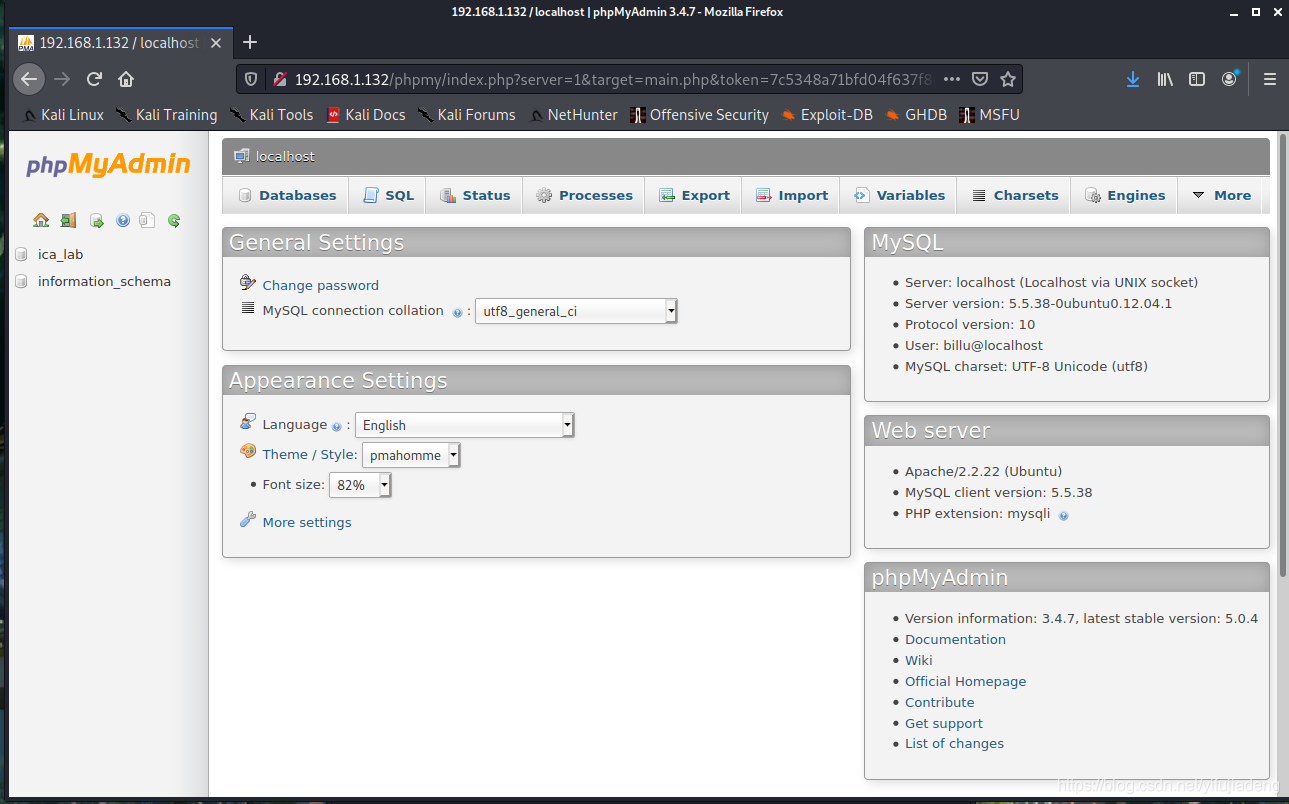Screen dimensions: 1289x804
Task: Open the Theme / Style dropdown
Action: pyautogui.click(x=411, y=455)
